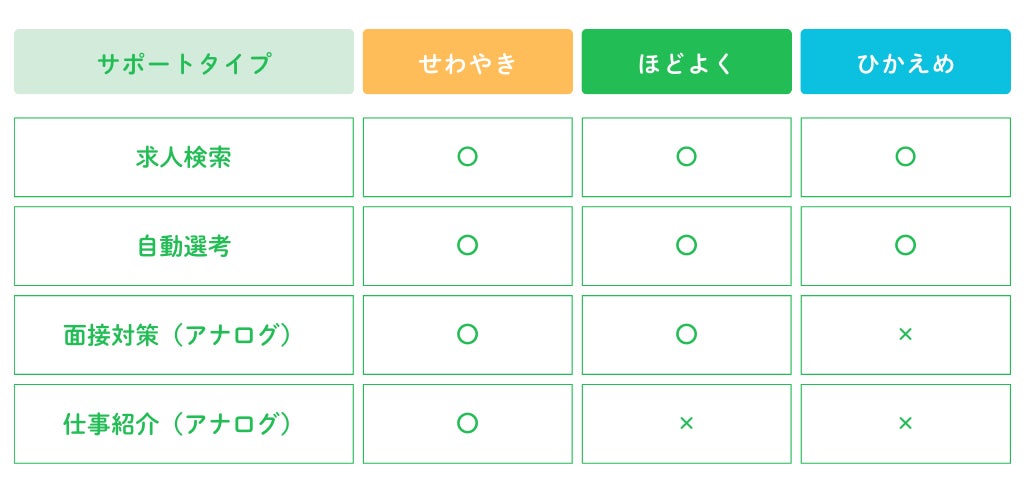Image resolution: width=1024 pixels, height=500 pixels.
Task: Select the orange せわやき header
Action: [x=467, y=62]
